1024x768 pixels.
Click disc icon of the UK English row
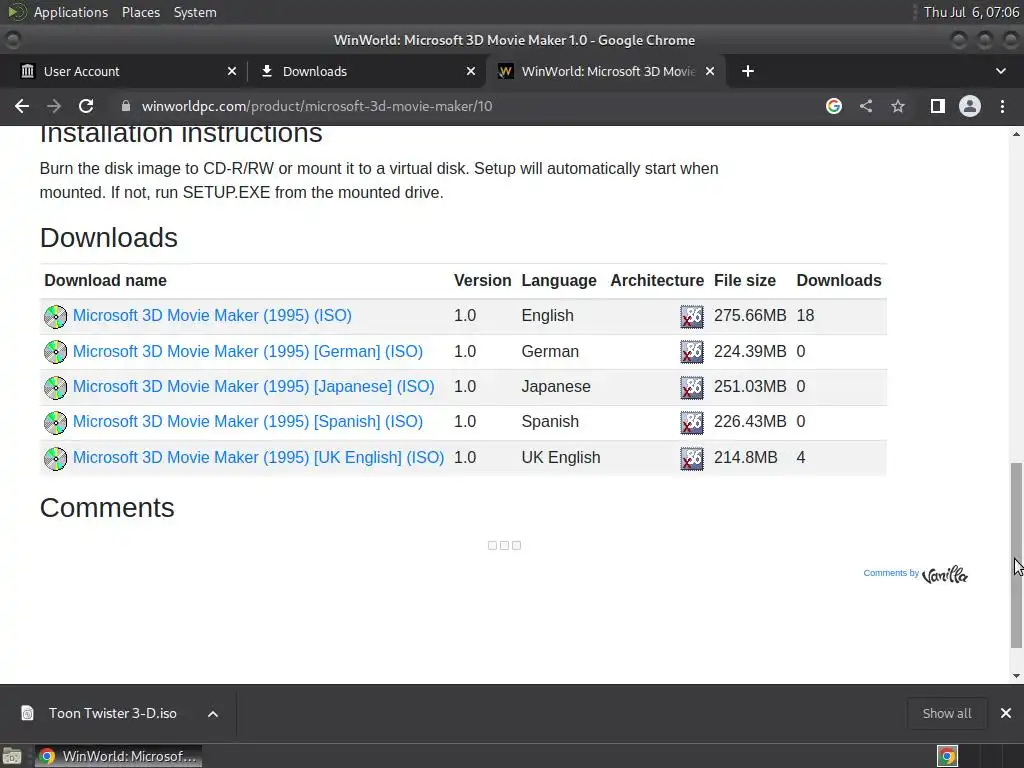[x=56, y=458]
